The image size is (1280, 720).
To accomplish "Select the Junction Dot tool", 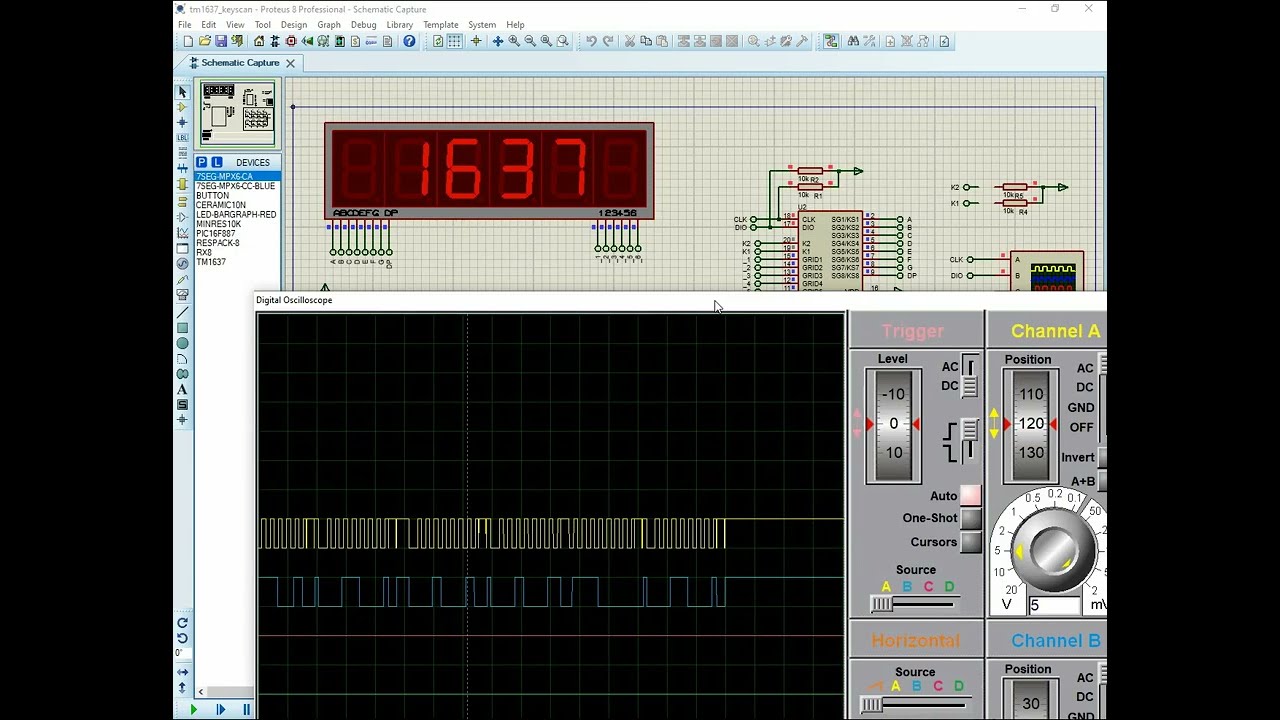I will [182, 122].
